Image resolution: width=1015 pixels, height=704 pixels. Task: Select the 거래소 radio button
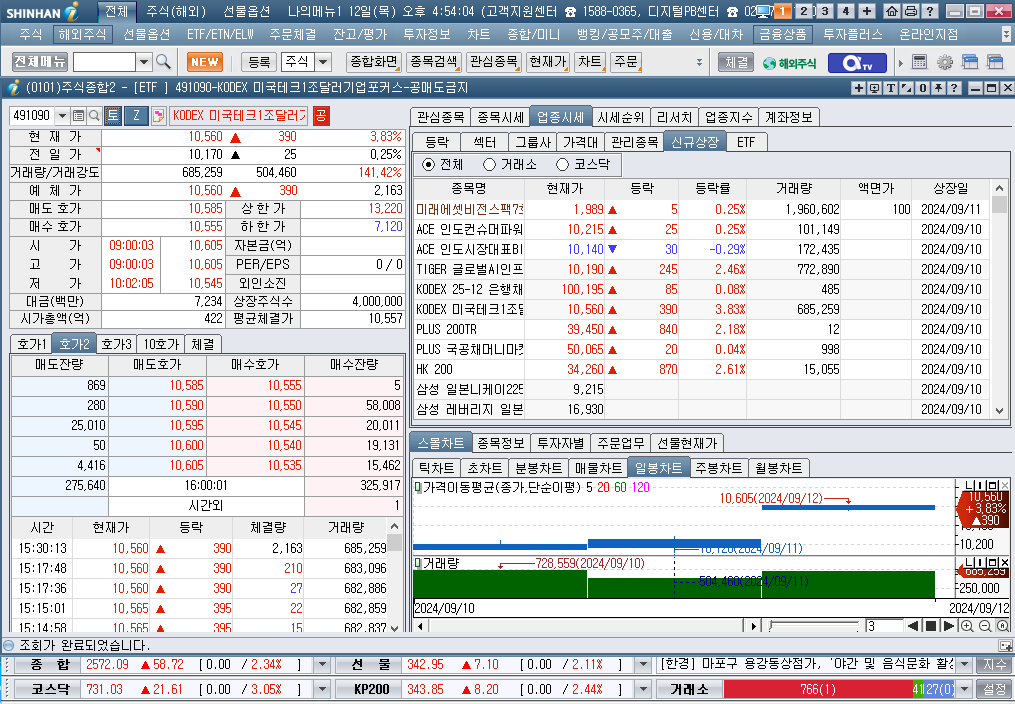[489, 164]
